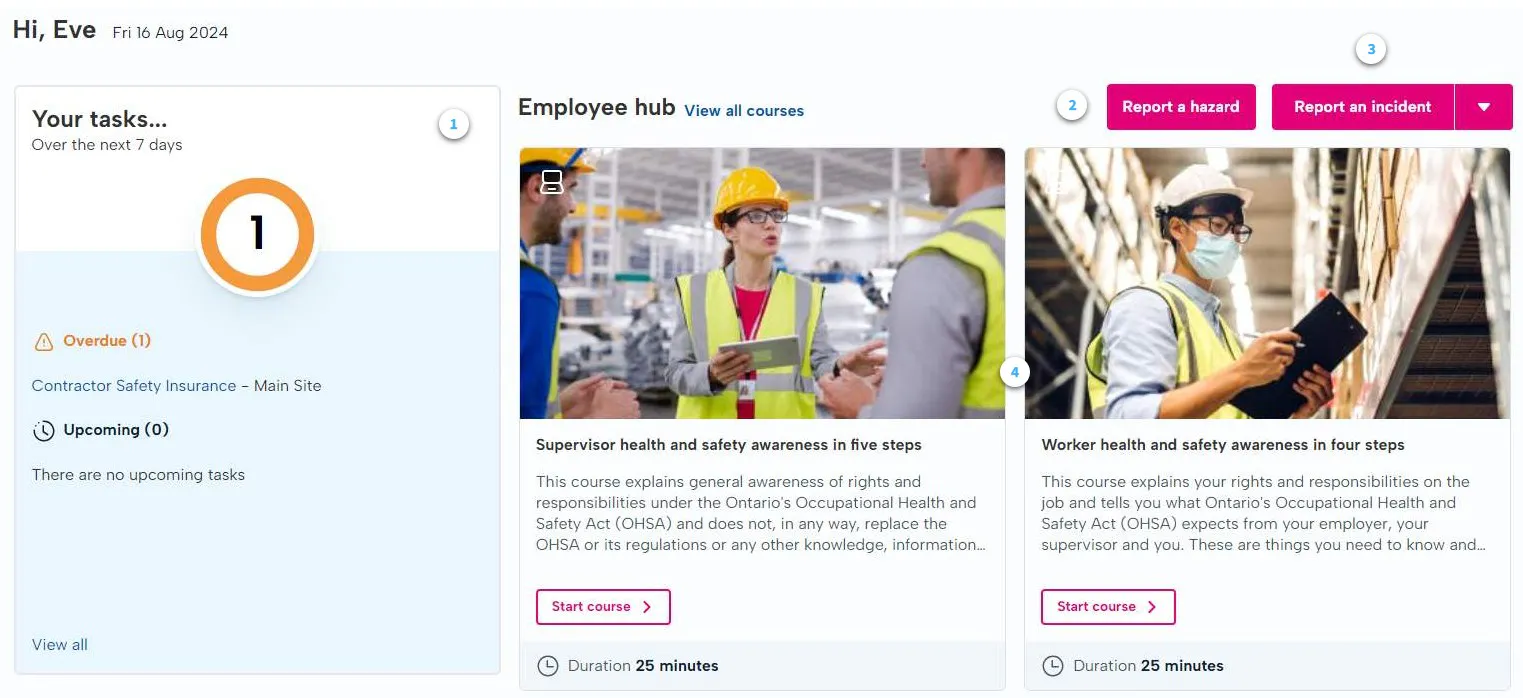The height and width of the screenshot is (698, 1523).
Task: Open the View all courses link
Action: (744, 111)
